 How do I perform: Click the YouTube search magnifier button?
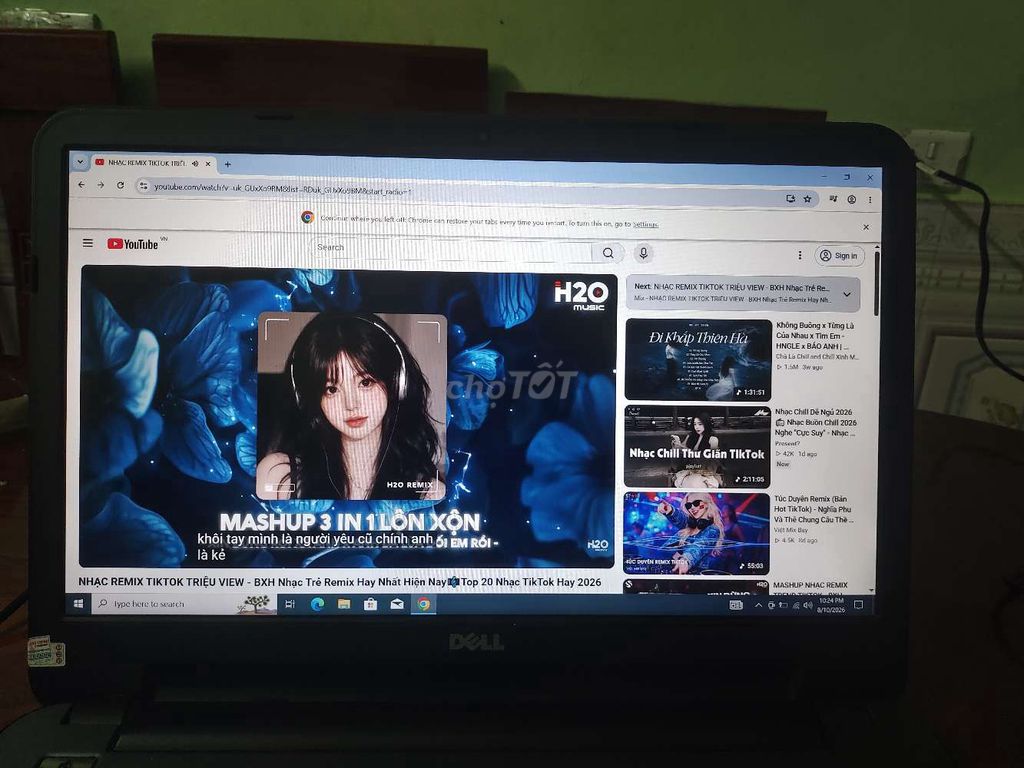tap(608, 253)
